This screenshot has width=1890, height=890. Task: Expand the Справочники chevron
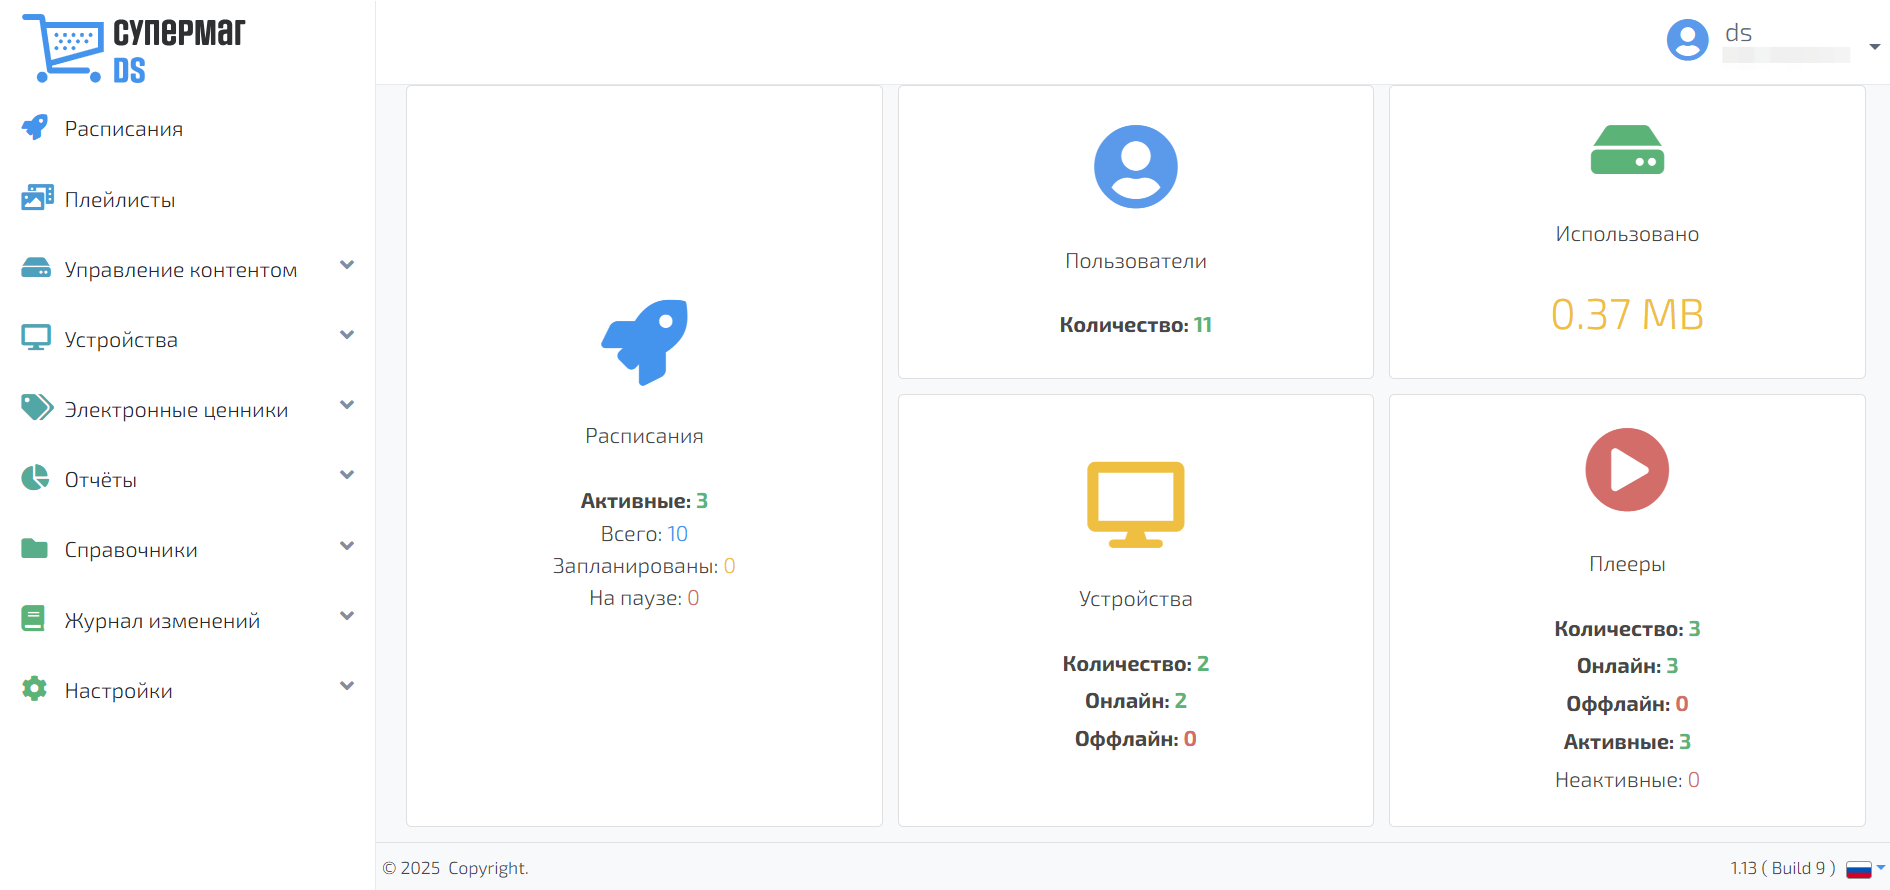pyautogui.click(x=347, y=546)
